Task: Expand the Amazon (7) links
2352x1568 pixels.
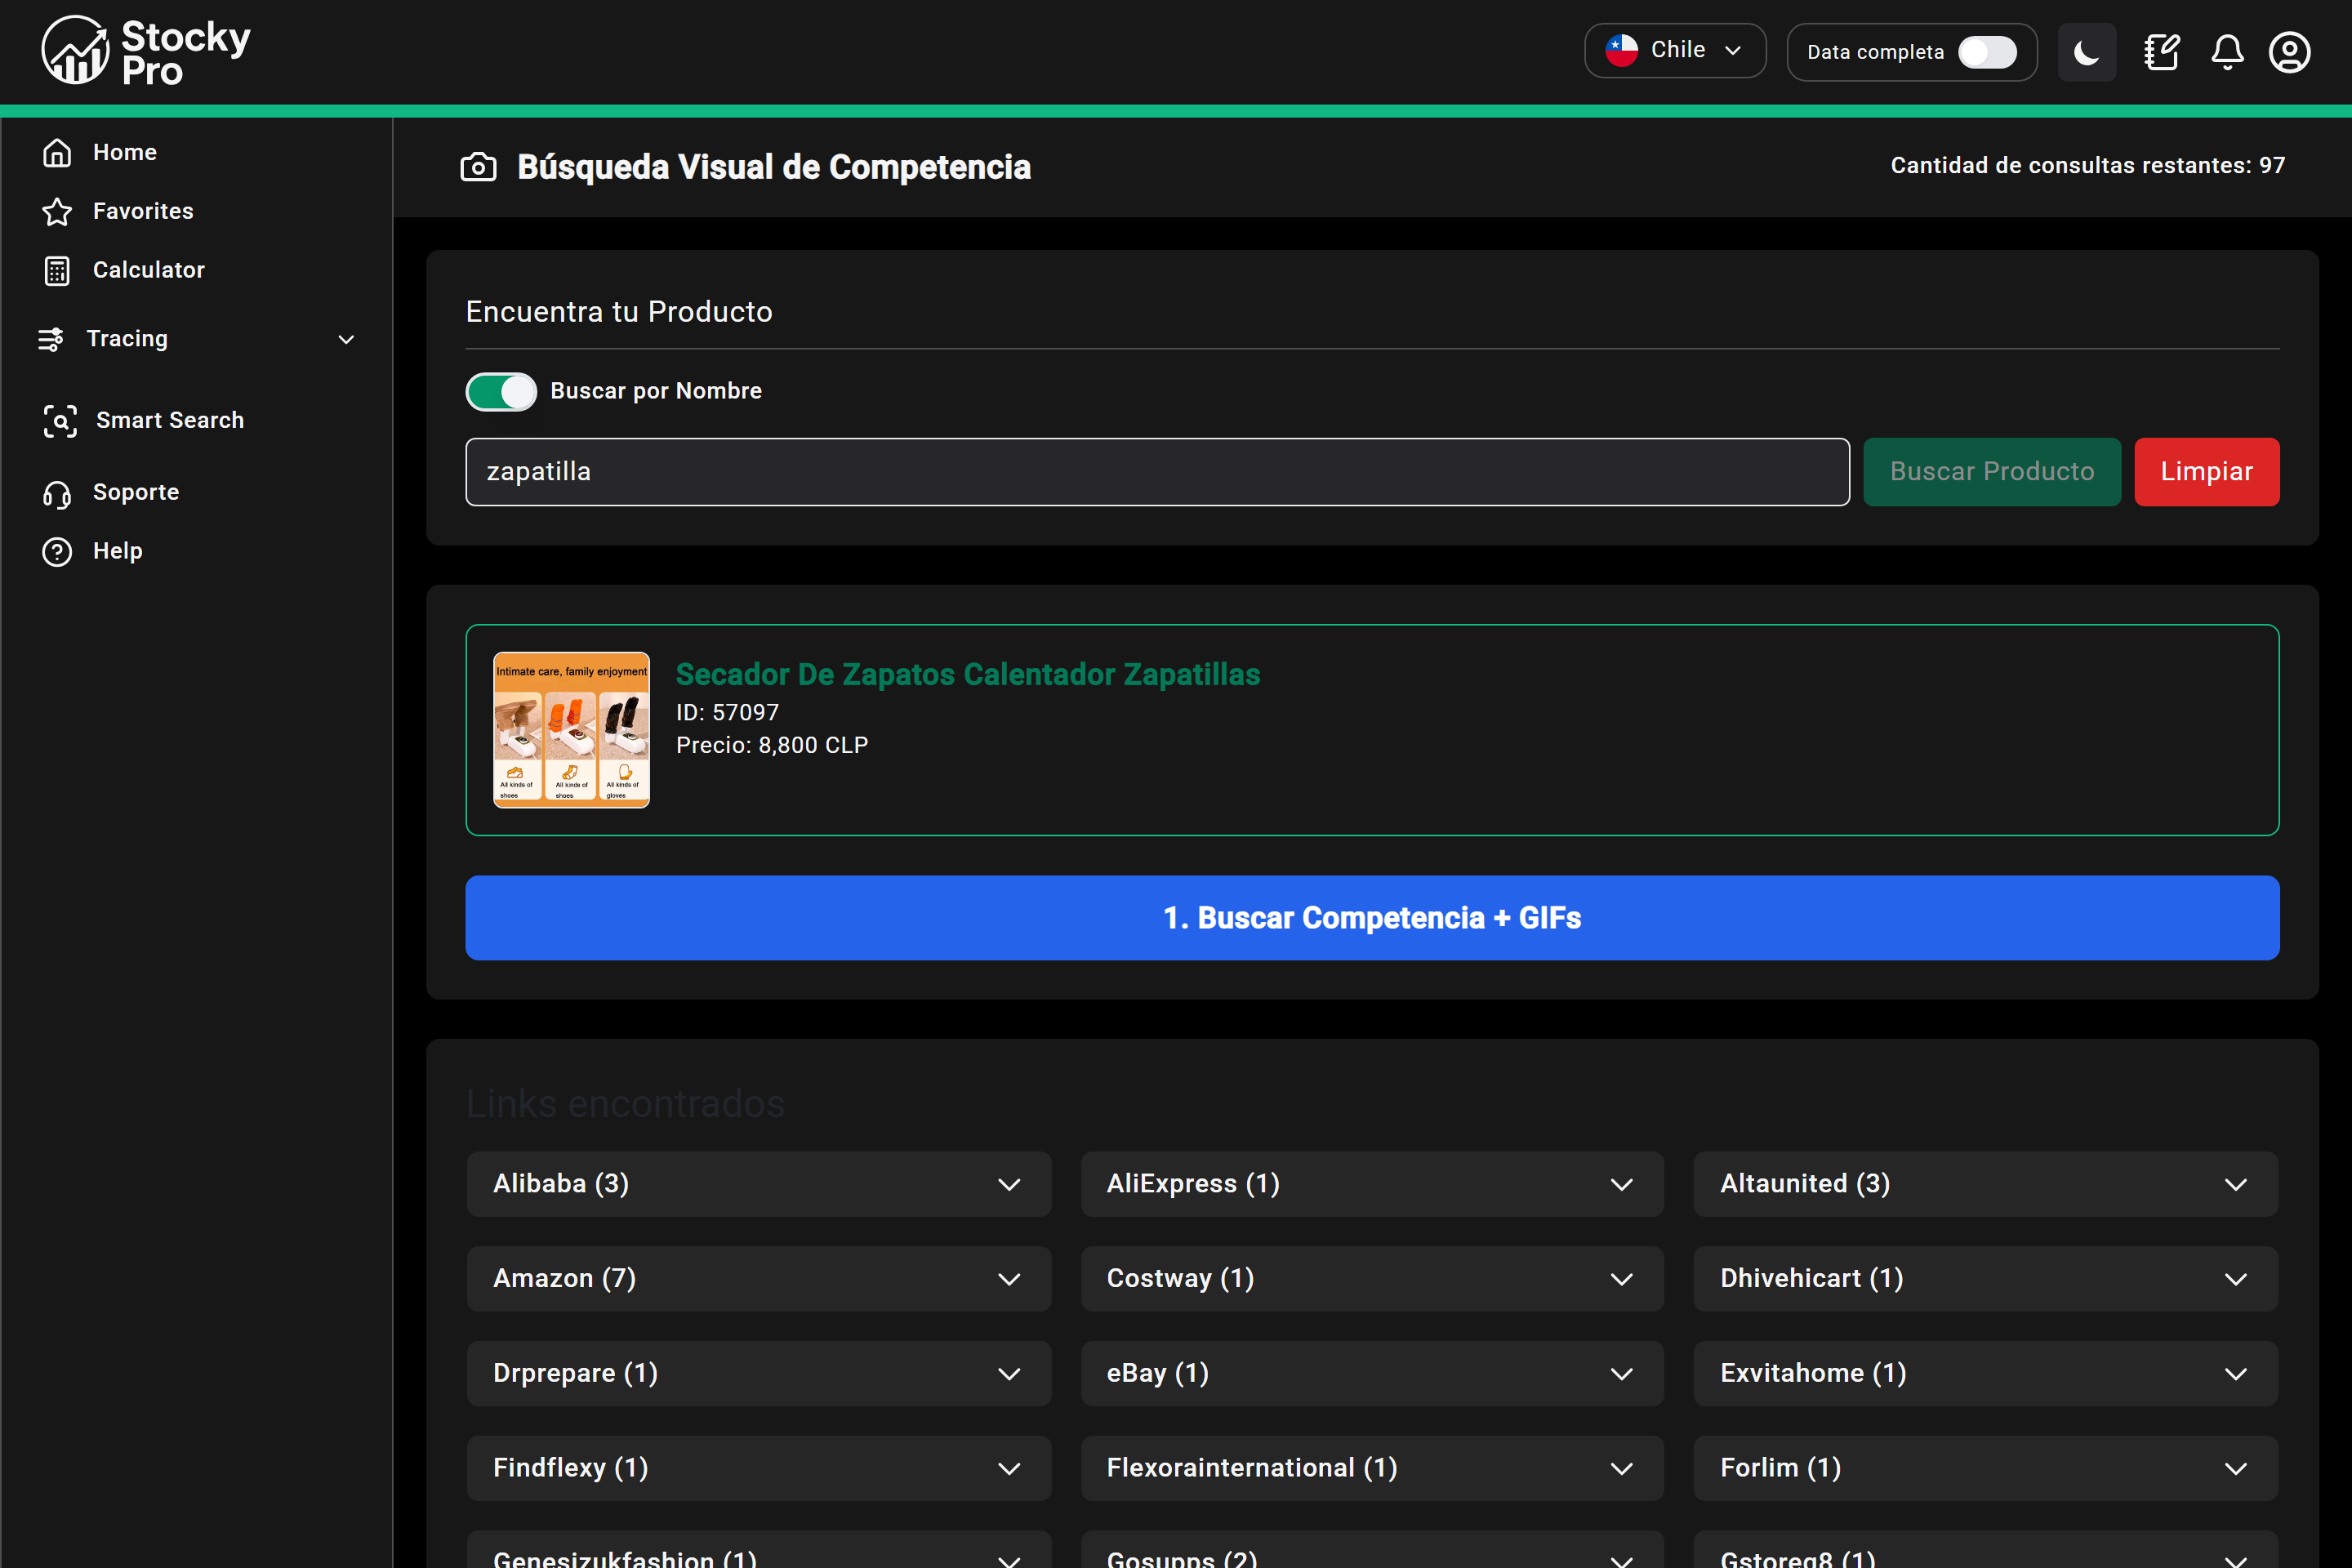Action: [x=759, y=1279]
